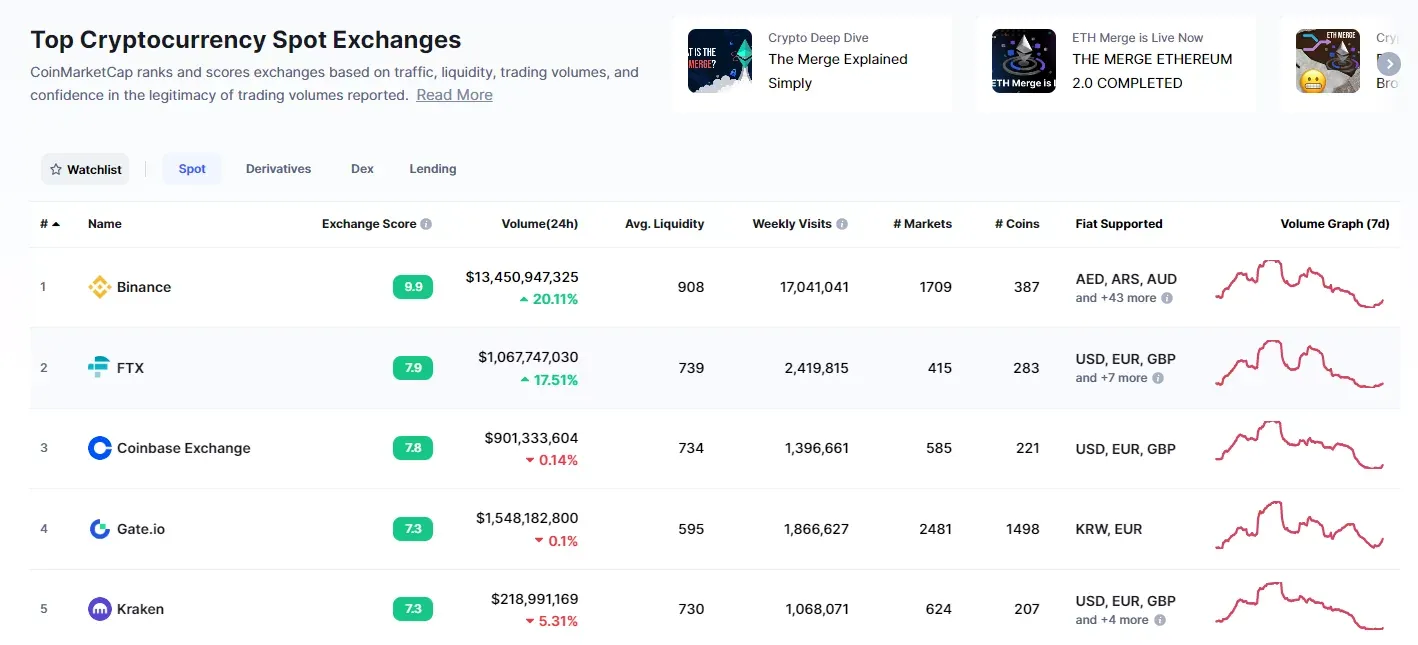Screen dimensions: 1418x645
Task: Open Coinbase Exchange name link
Action: [x=184, y=448]
